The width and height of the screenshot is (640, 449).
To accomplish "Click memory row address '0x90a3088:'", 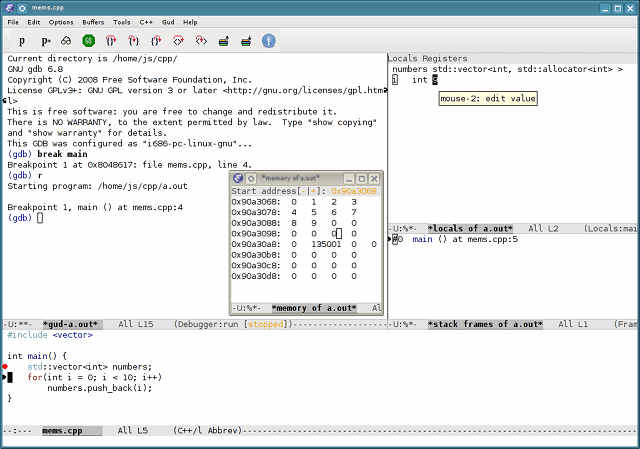I will (256, 223).
